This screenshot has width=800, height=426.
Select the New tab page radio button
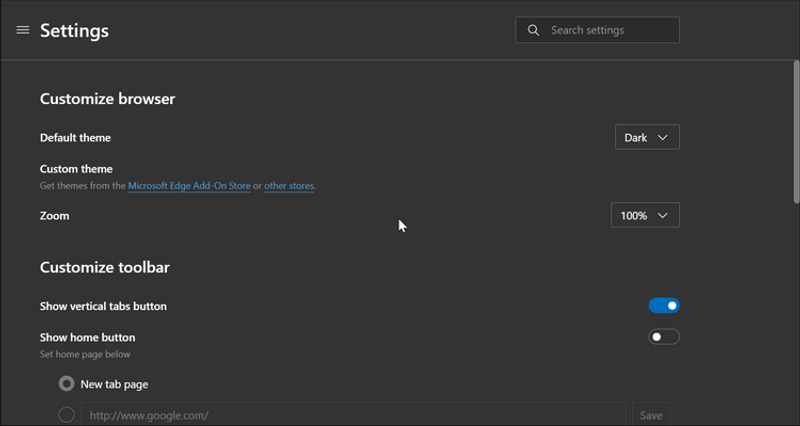click(x=66, y=384)
